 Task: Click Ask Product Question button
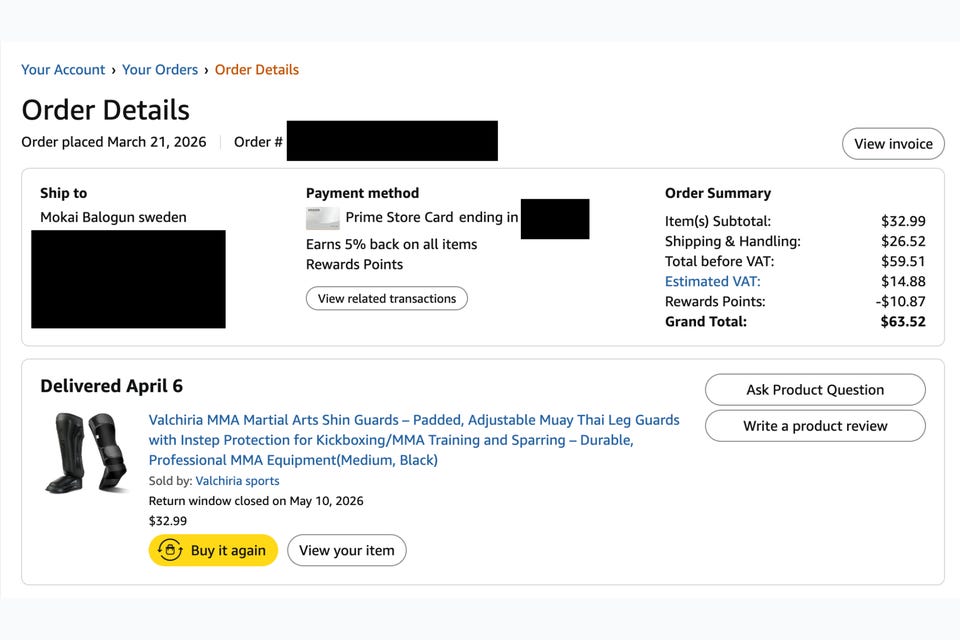pos(815,390)
